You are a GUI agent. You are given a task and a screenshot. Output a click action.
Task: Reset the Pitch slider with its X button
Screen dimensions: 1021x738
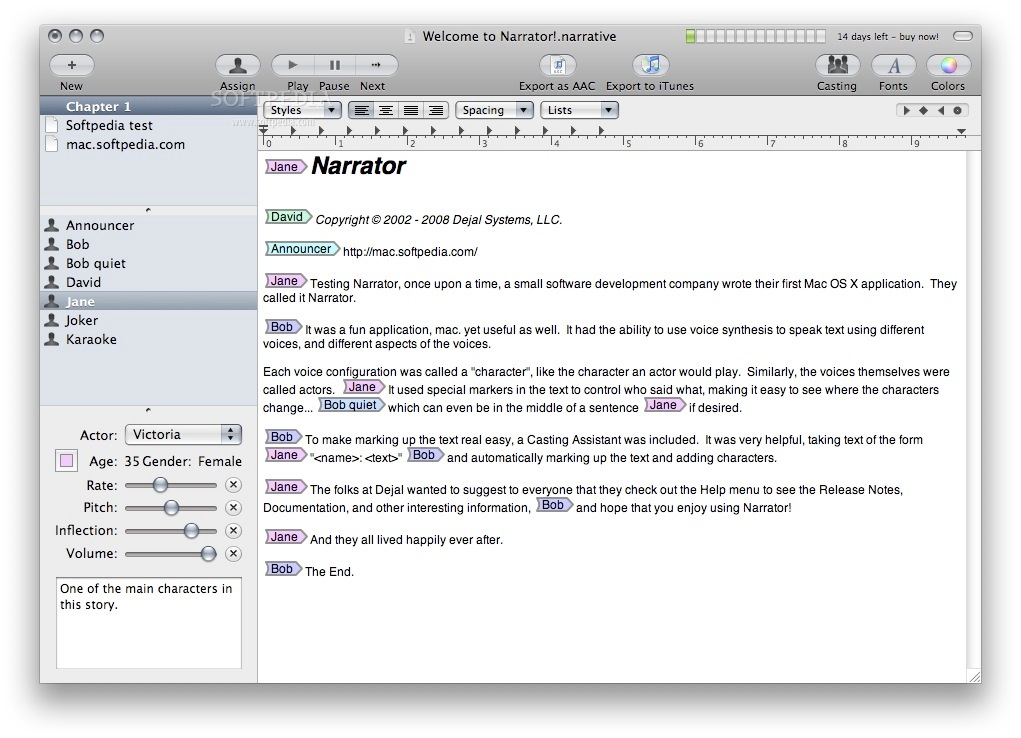point(233,507)
